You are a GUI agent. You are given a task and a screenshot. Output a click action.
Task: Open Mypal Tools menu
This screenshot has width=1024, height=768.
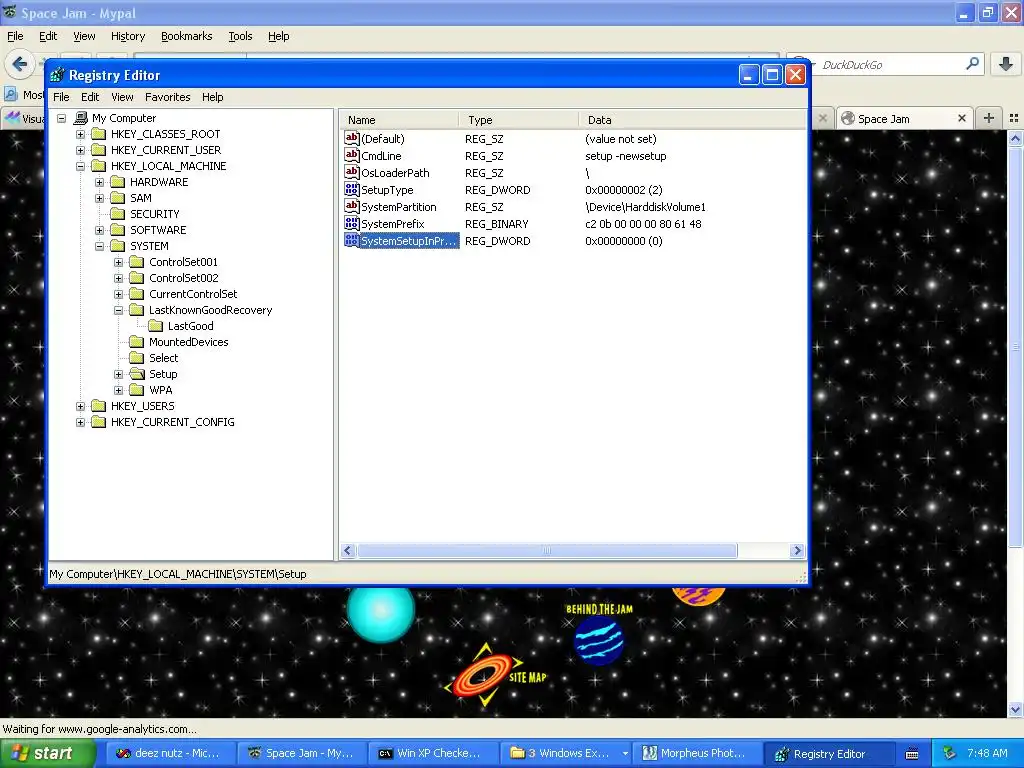pyautogui.click(x=240, y=36)
